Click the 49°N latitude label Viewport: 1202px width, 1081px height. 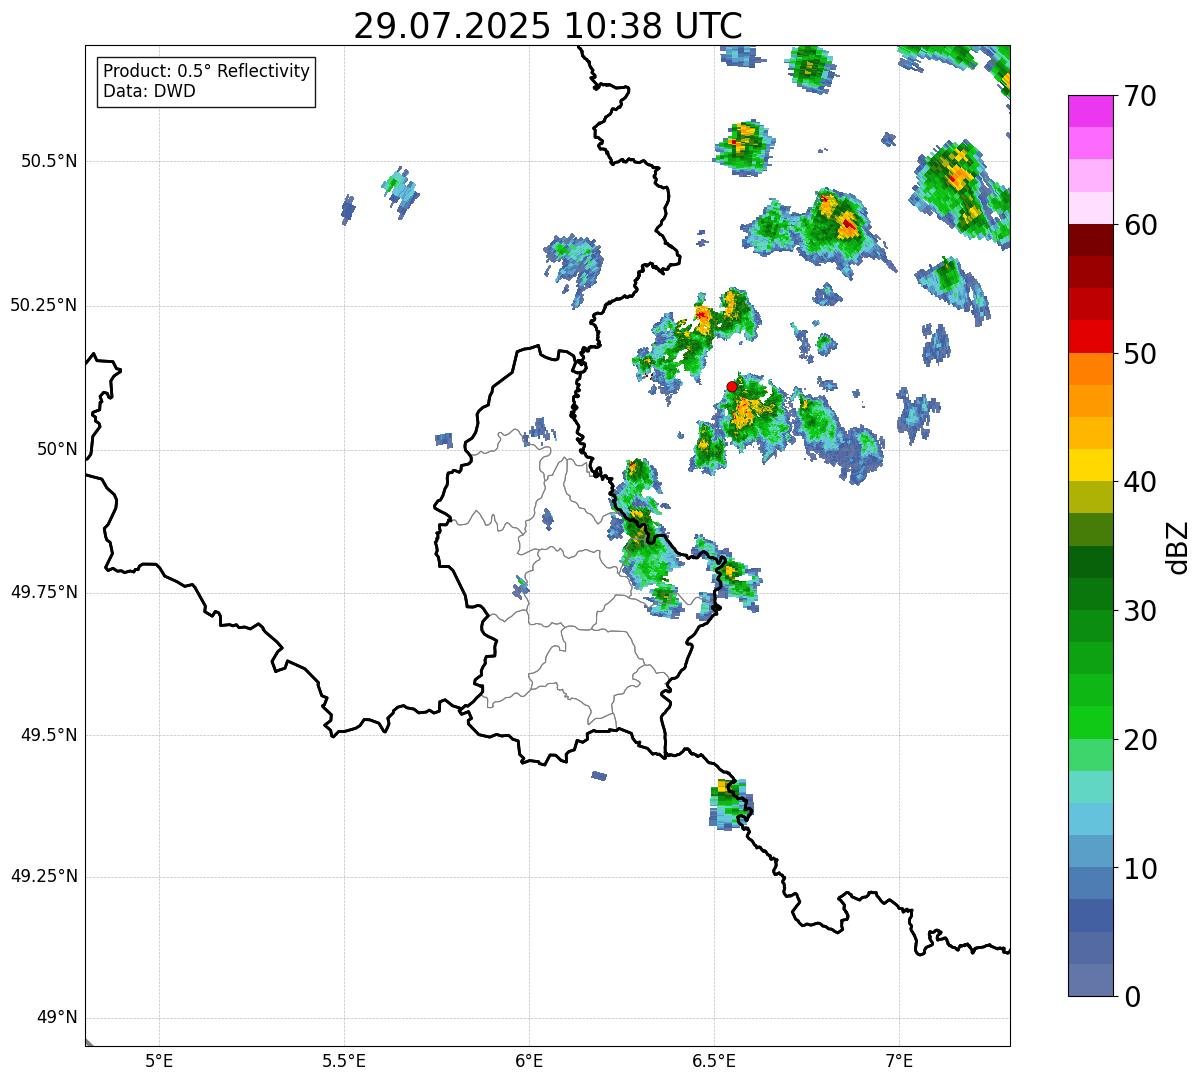57,1018
